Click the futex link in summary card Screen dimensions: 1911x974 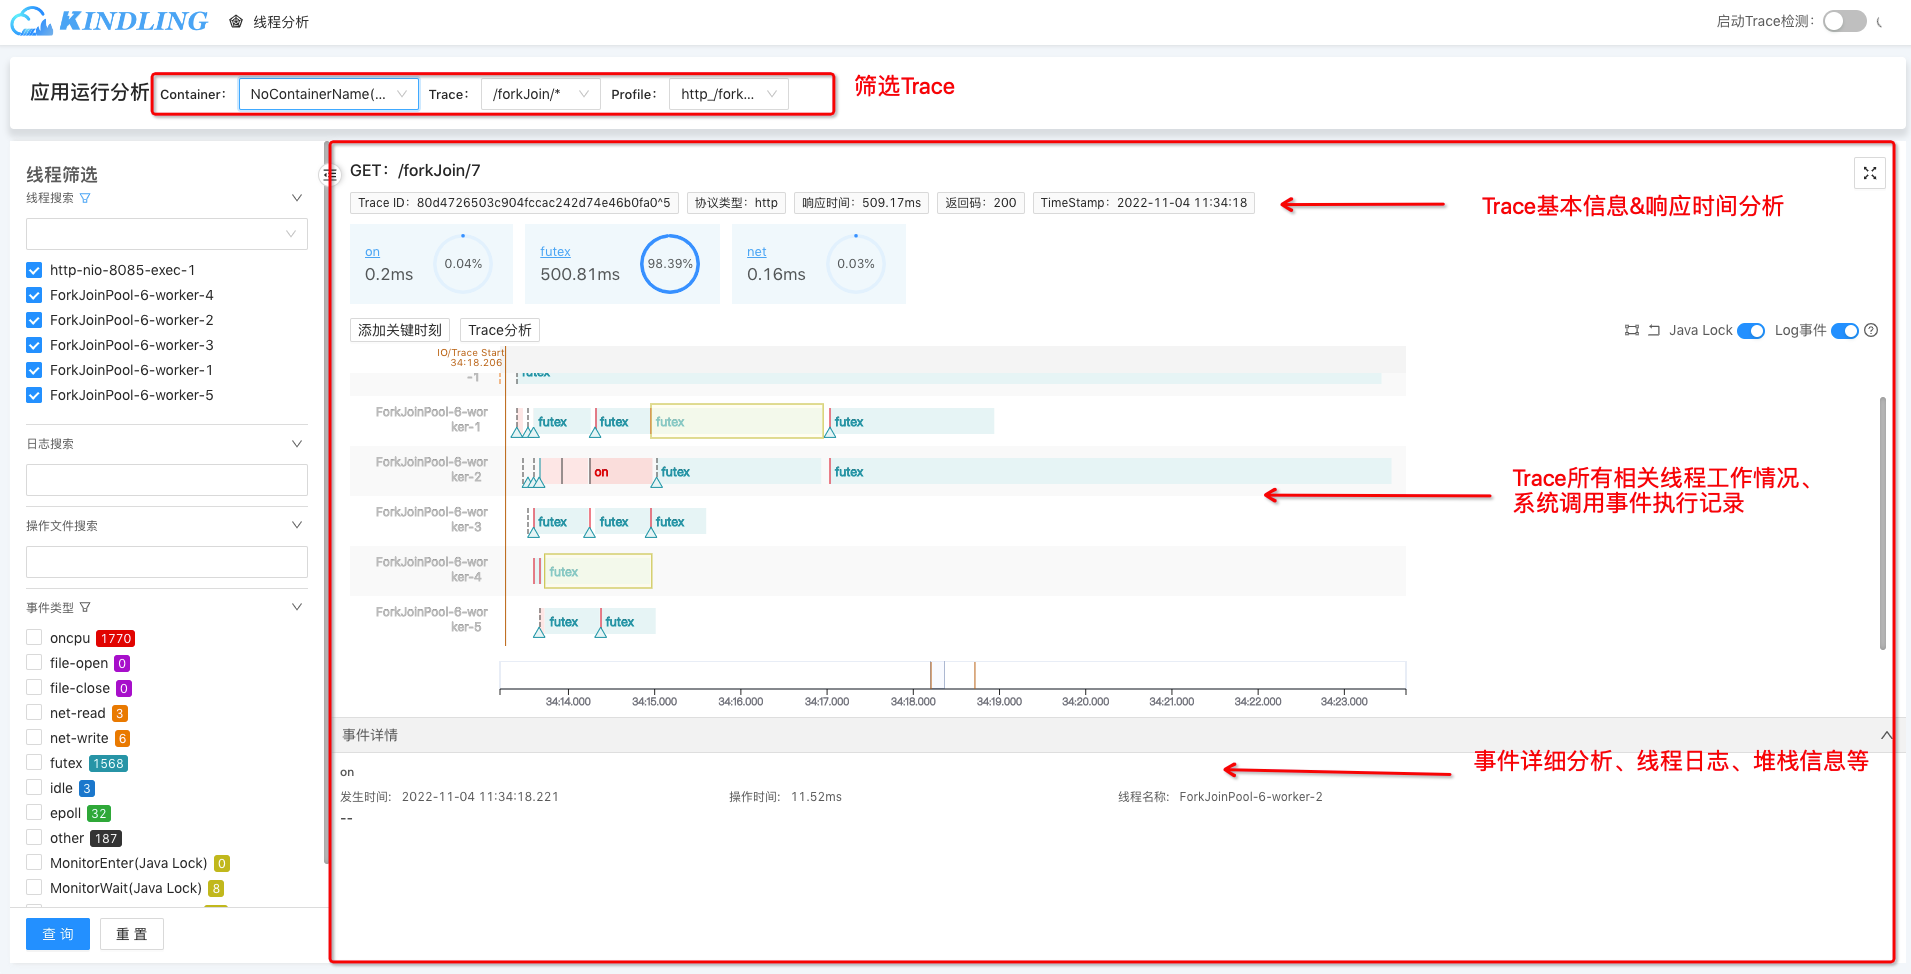[x=555, y=252]
